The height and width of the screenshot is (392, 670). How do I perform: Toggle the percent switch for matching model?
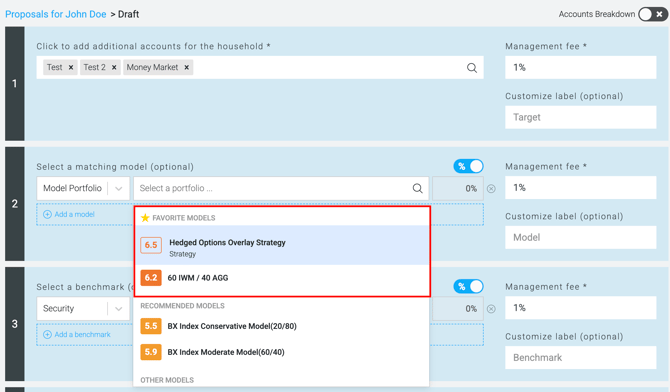point(468,166)
